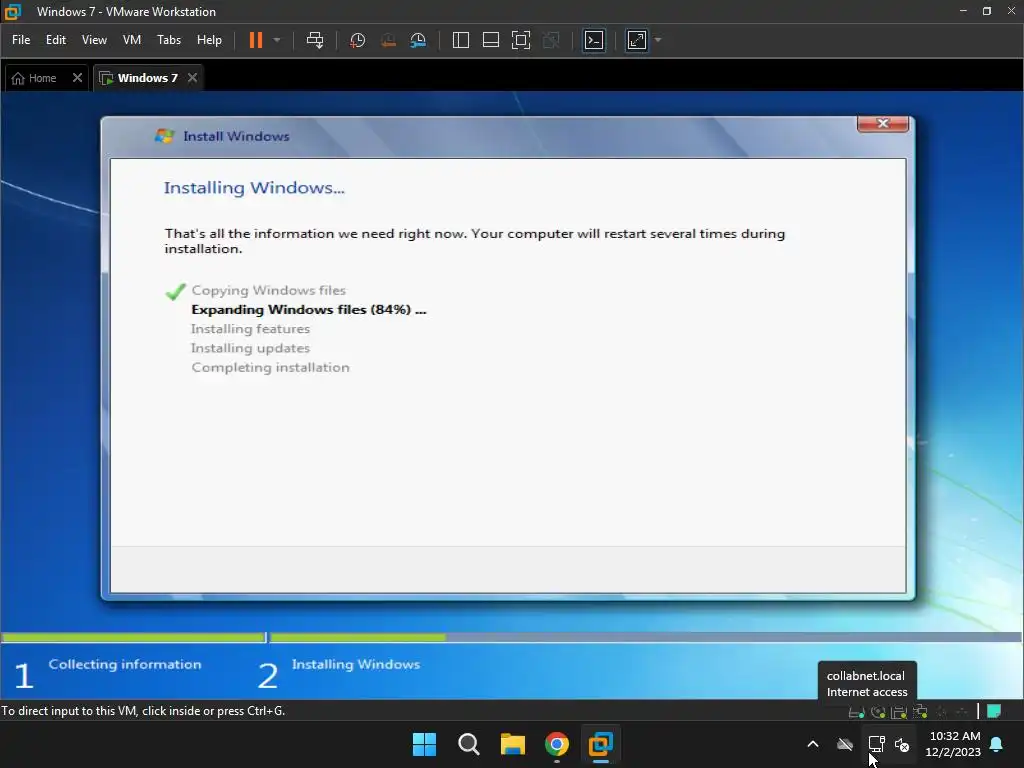Click the orange Suspend VM pause button
Viewport: 1024px width, 768px height.
255,40
